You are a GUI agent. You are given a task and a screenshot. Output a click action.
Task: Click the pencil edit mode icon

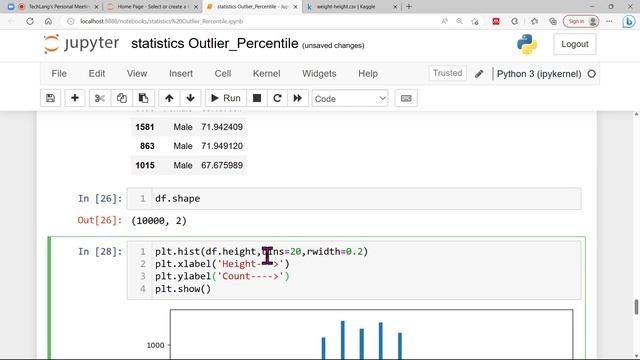pos(479,74)
